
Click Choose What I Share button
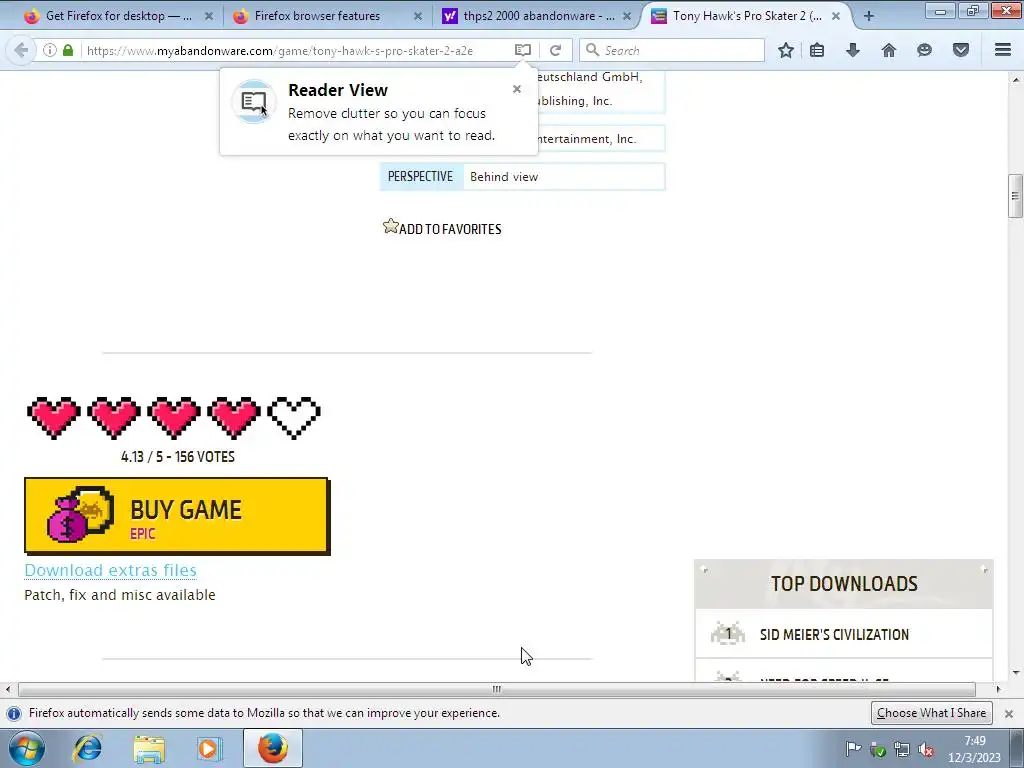[931, 713]
